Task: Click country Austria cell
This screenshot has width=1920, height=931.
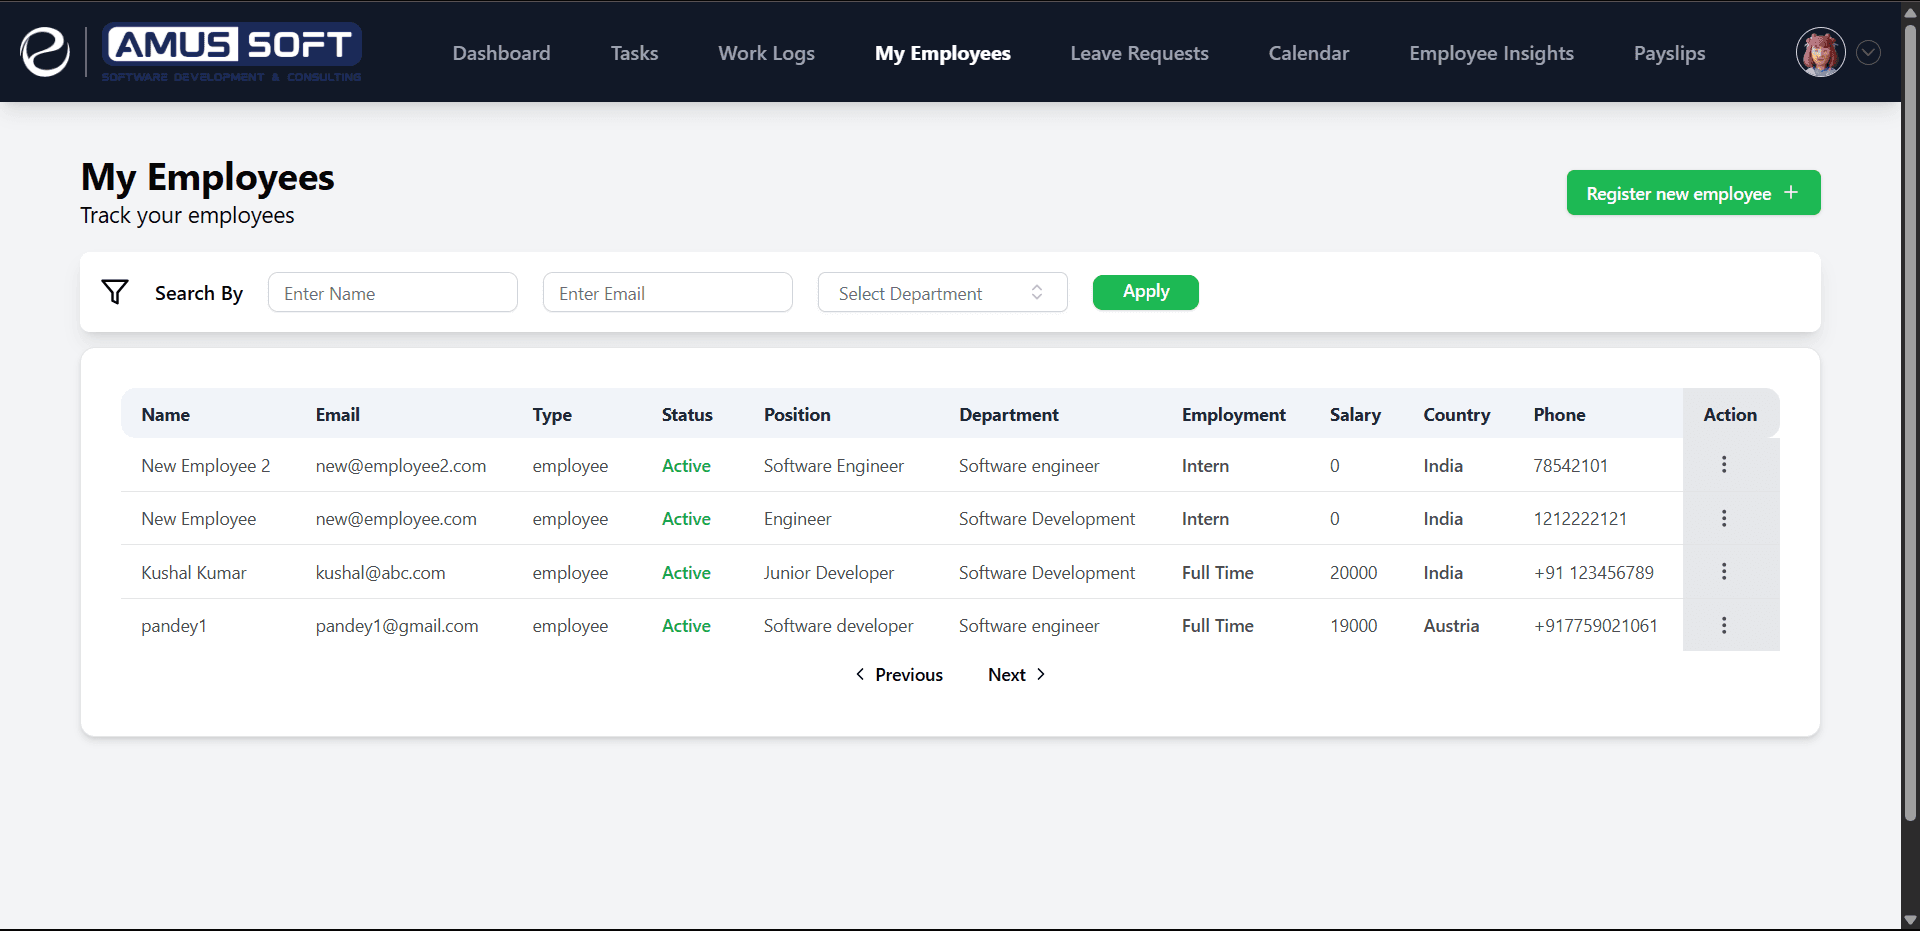Action: point(1451,626)
